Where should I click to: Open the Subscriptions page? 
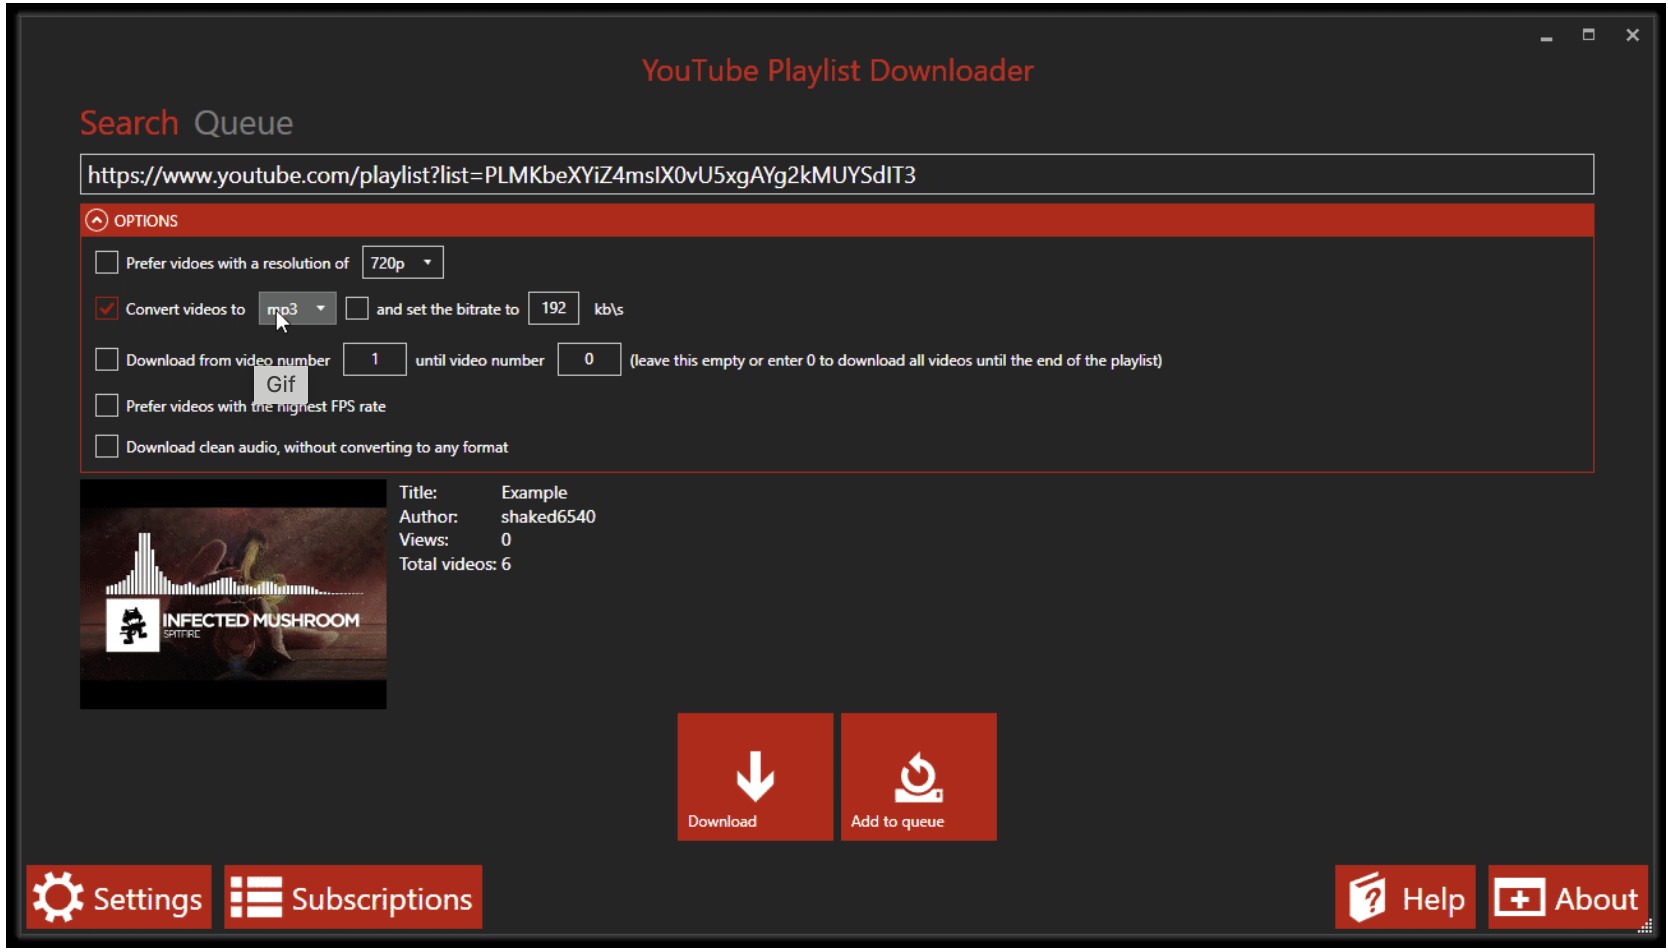pos(353,897)
